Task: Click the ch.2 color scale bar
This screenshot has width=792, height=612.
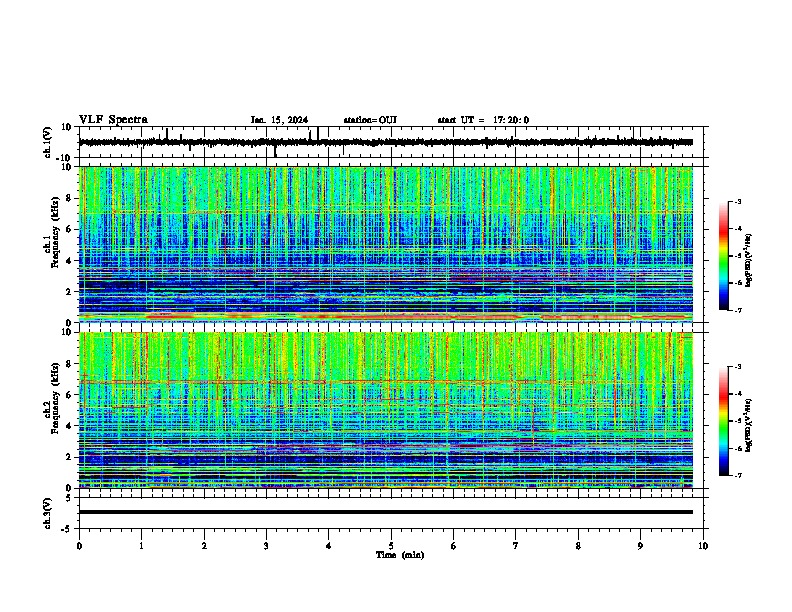Action: point(723,421)
